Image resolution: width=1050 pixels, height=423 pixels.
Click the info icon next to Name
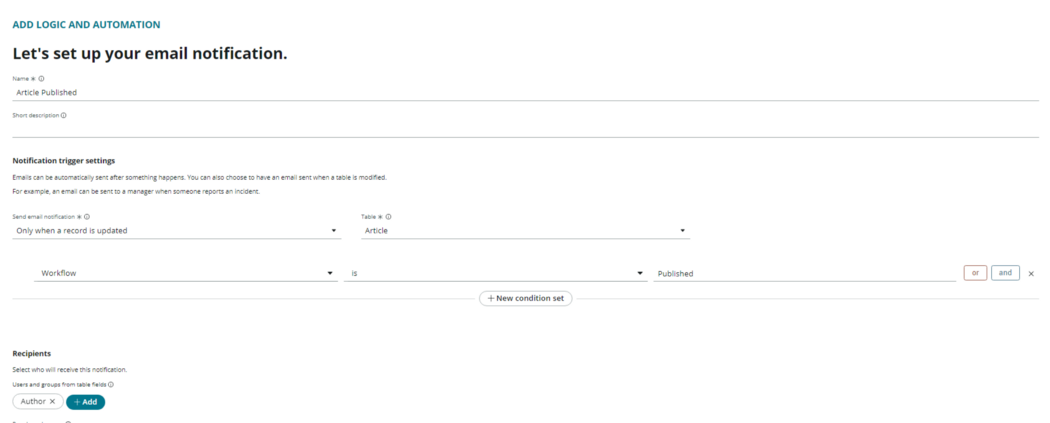click(42, 78)
